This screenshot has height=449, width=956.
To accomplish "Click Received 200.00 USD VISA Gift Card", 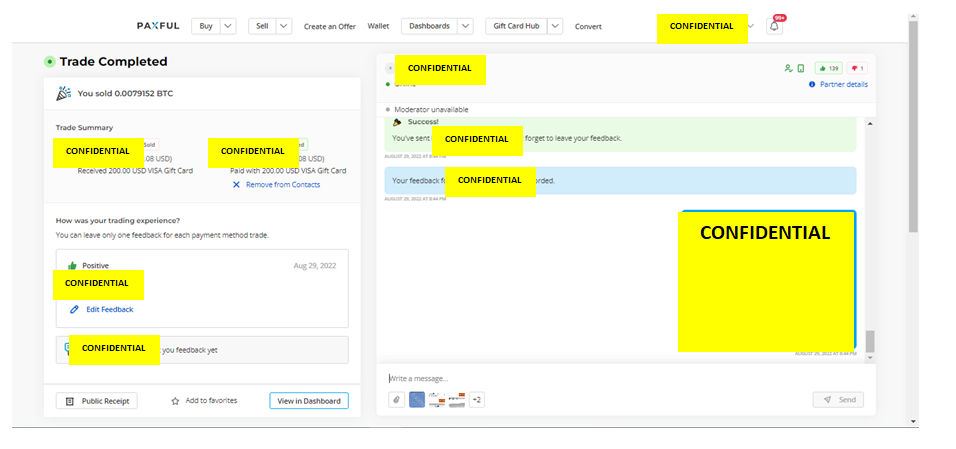I will 135,171.
